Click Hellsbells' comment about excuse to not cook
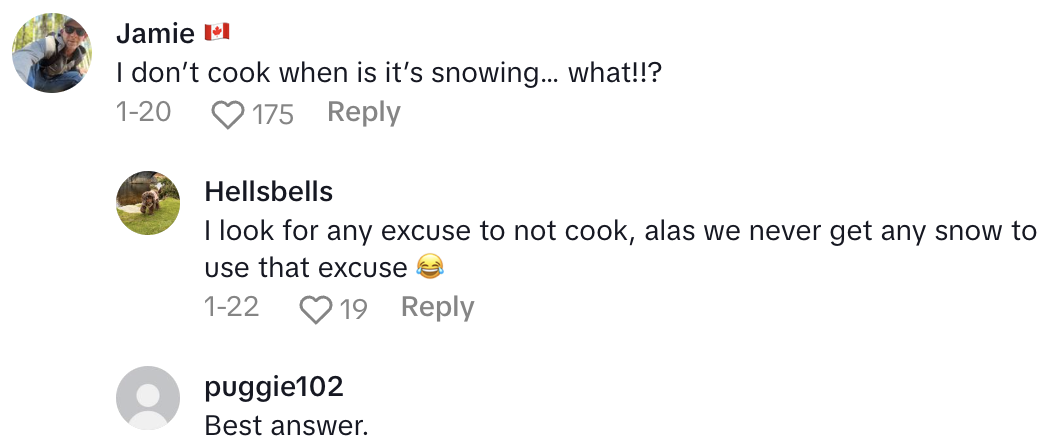The width and height of the screenshot is (1058, 446). coord(620,231)
